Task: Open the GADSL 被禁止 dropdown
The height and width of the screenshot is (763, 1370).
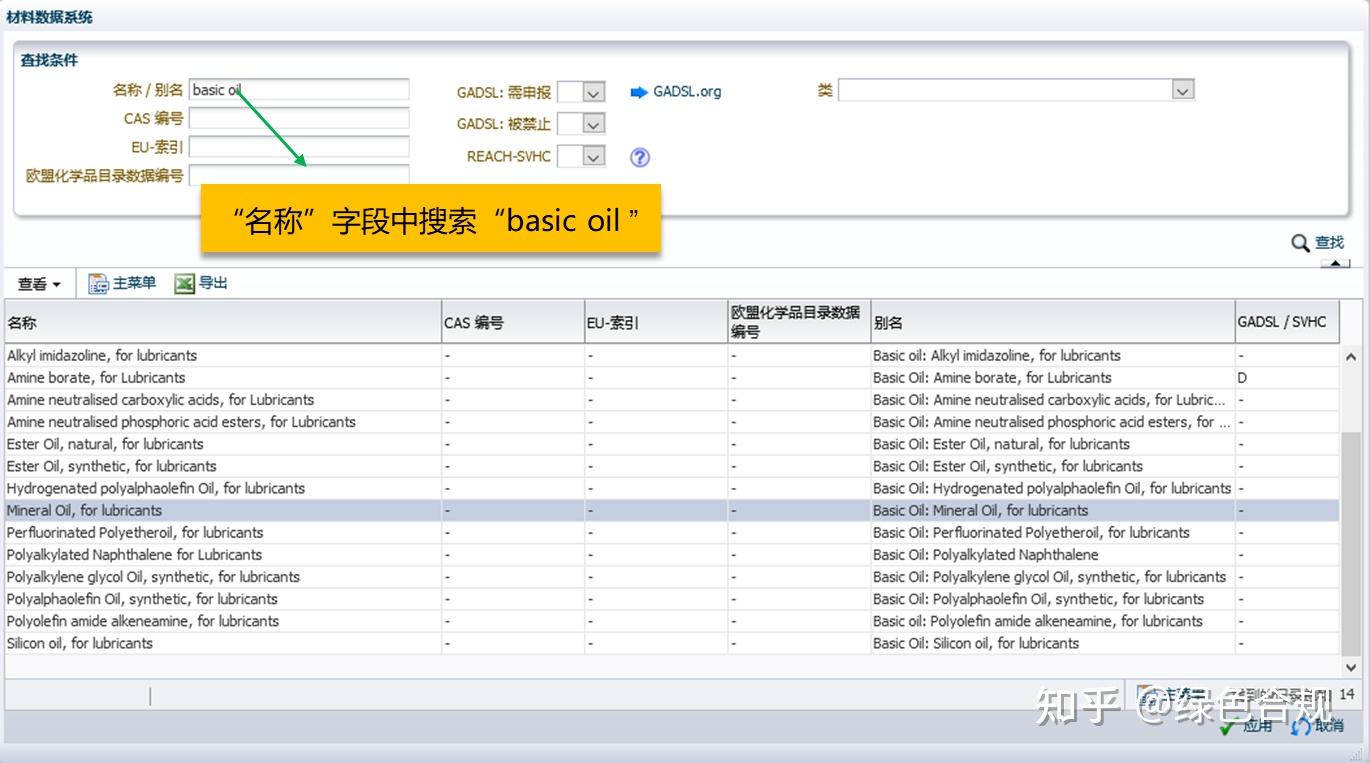Action: click(594, 123)
